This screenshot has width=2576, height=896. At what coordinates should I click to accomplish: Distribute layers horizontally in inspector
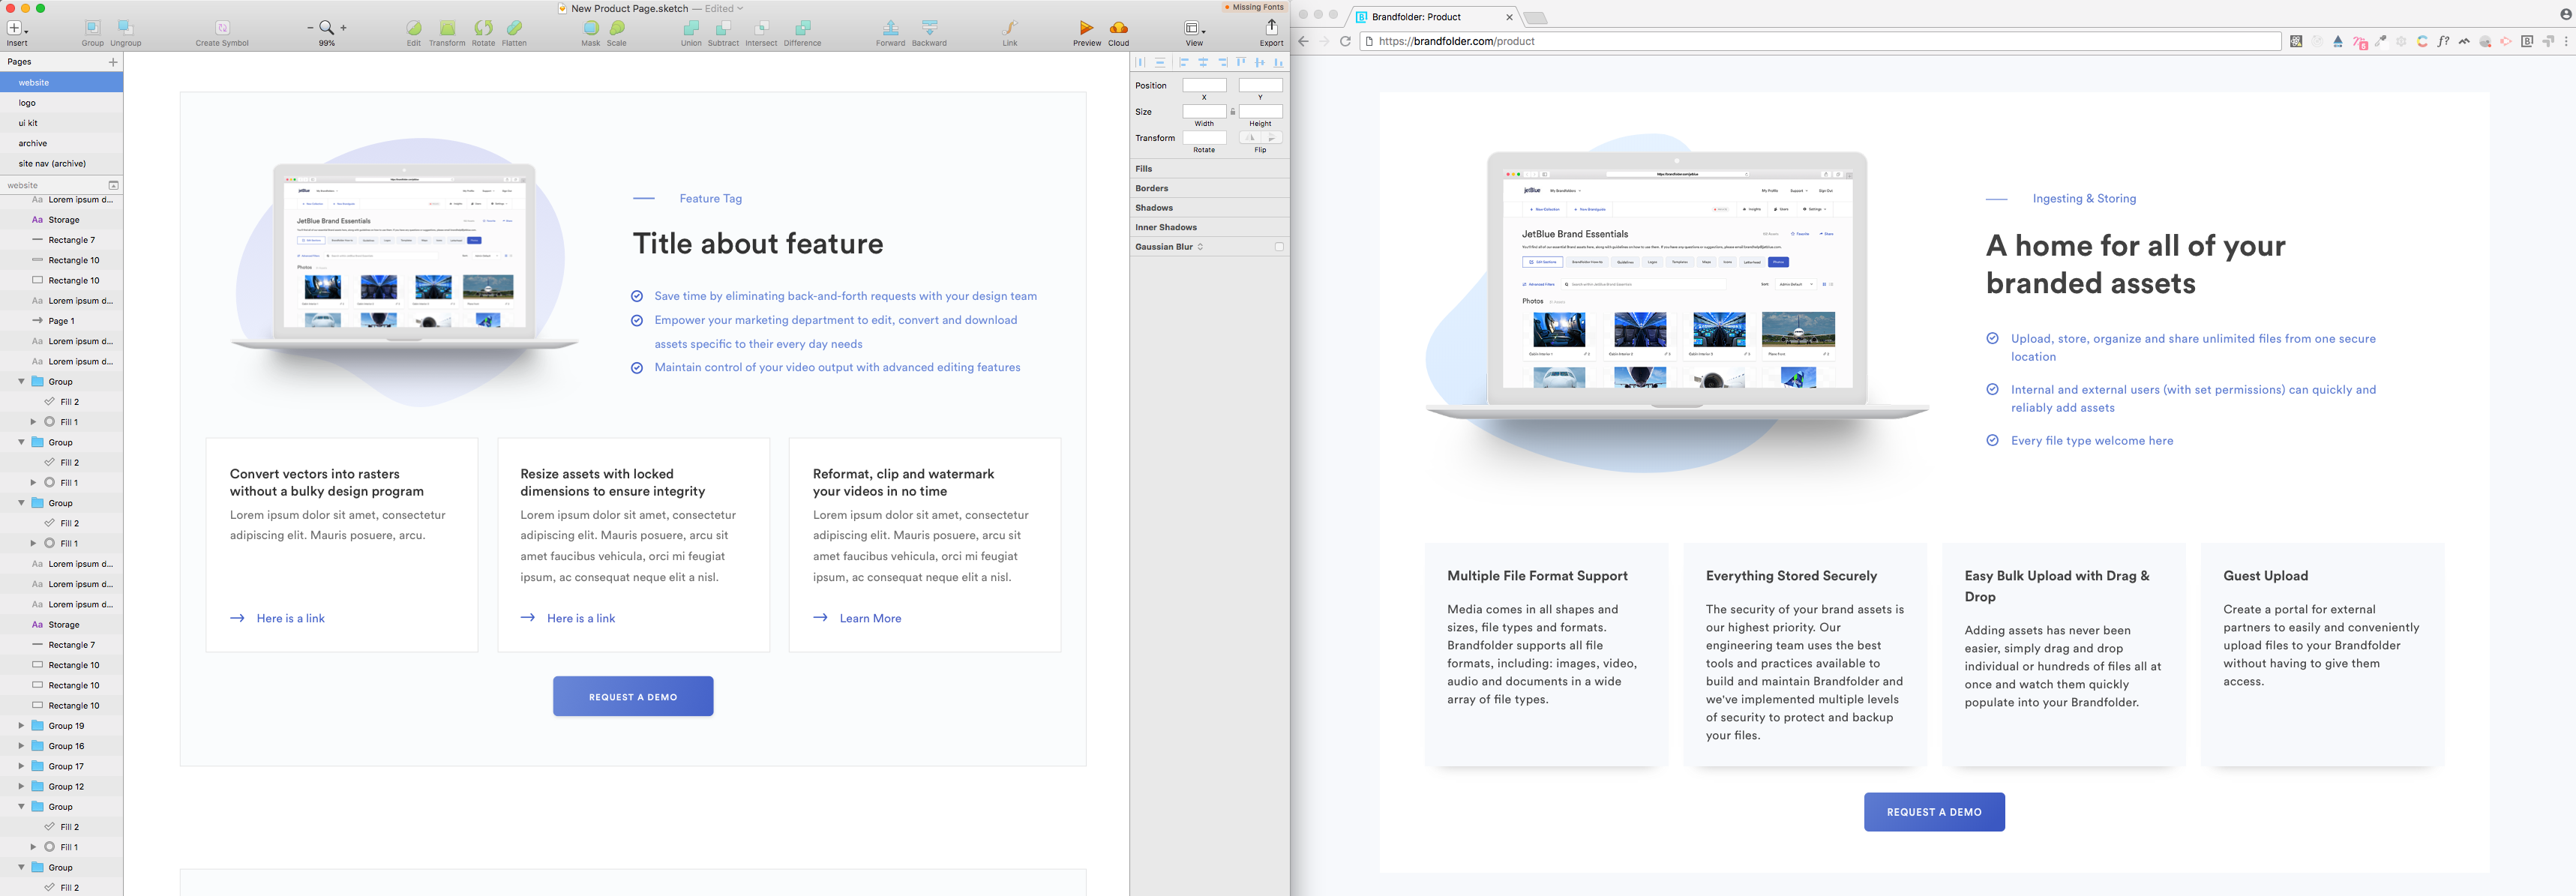[1140, 62]
